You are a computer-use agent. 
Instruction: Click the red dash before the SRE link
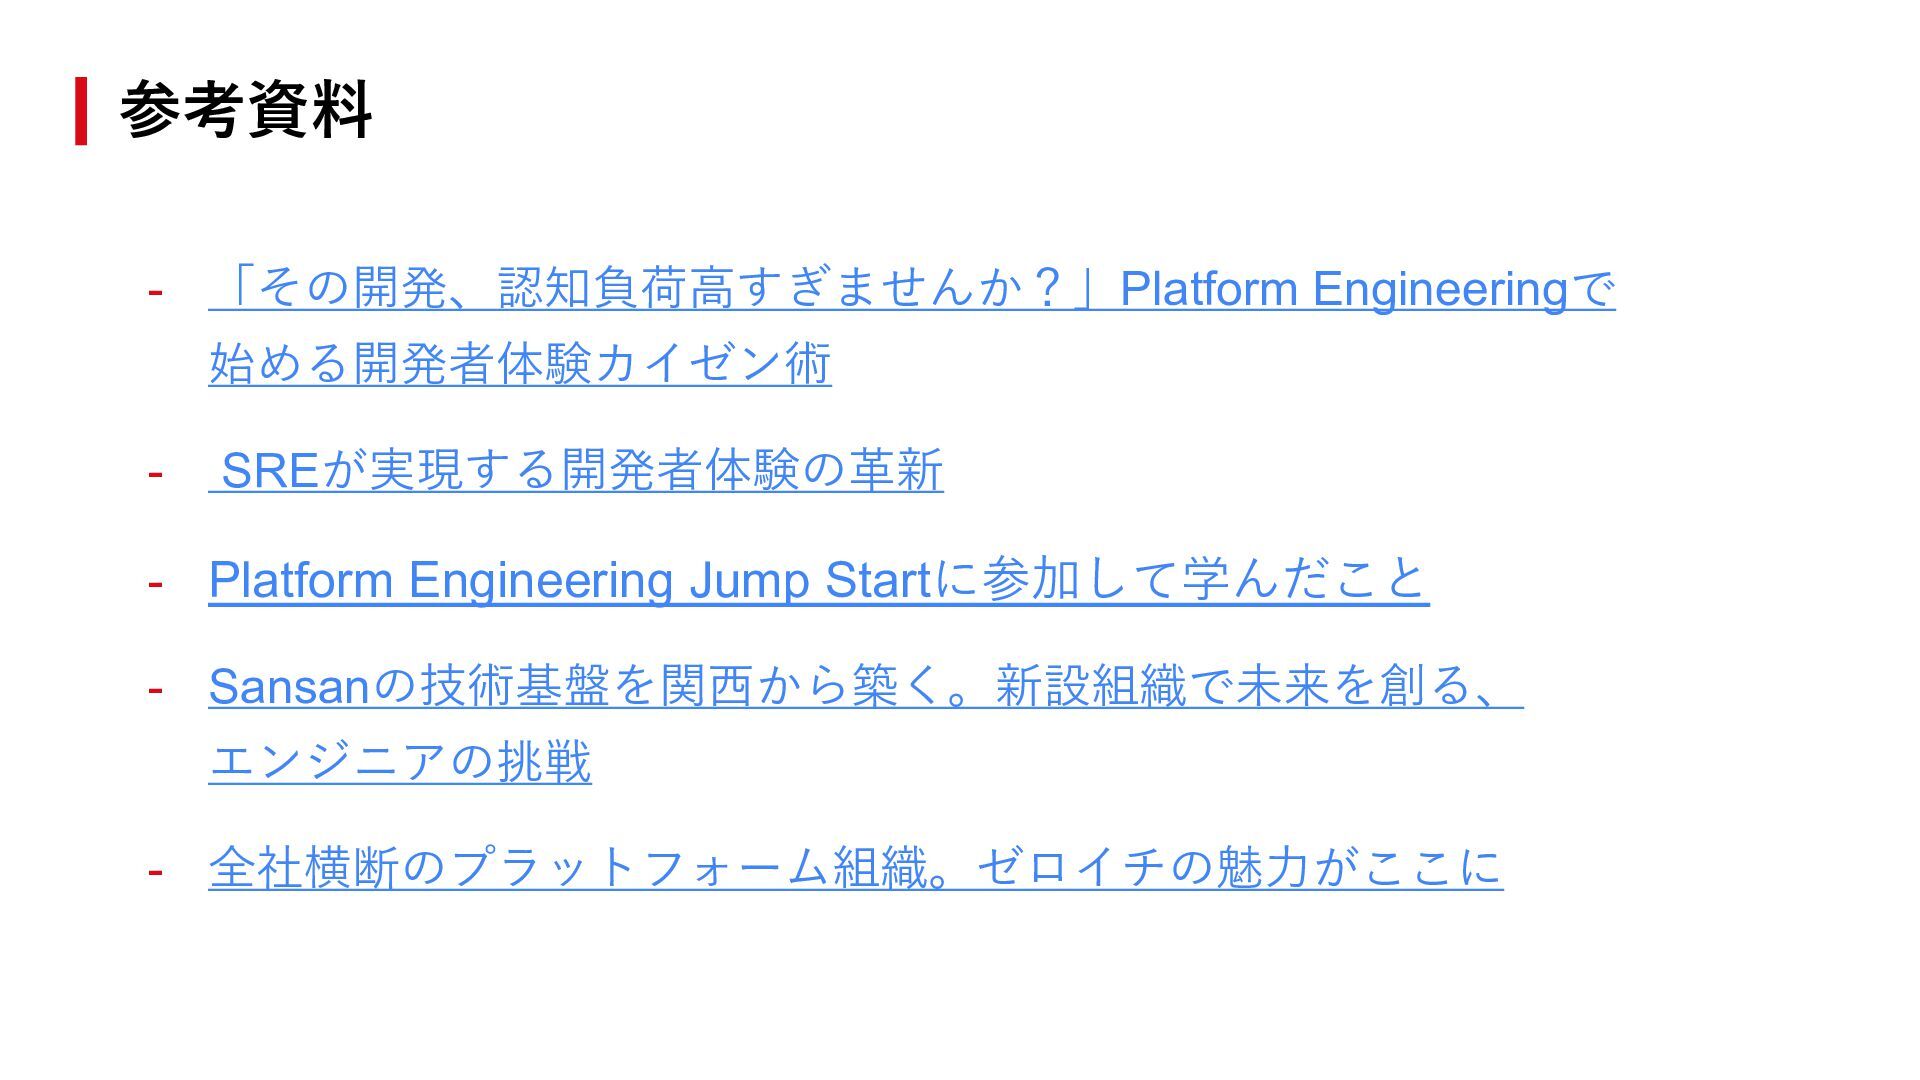pos(155,472)
